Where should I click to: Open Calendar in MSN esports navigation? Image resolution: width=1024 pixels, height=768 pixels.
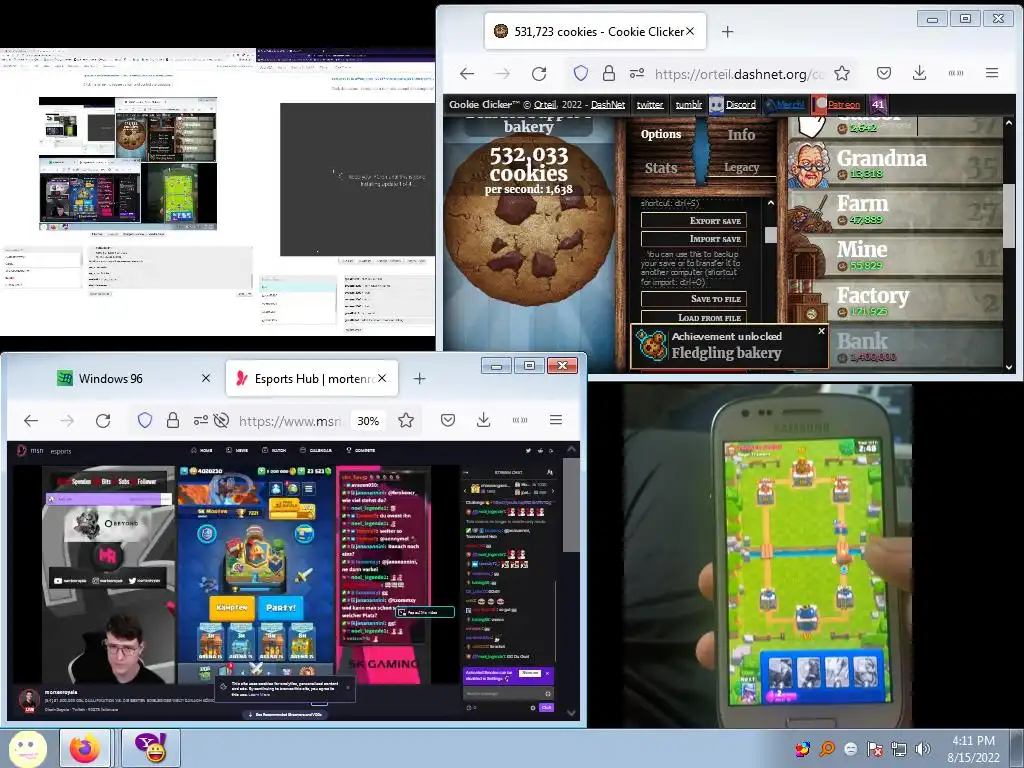click(x=316, y=451)
